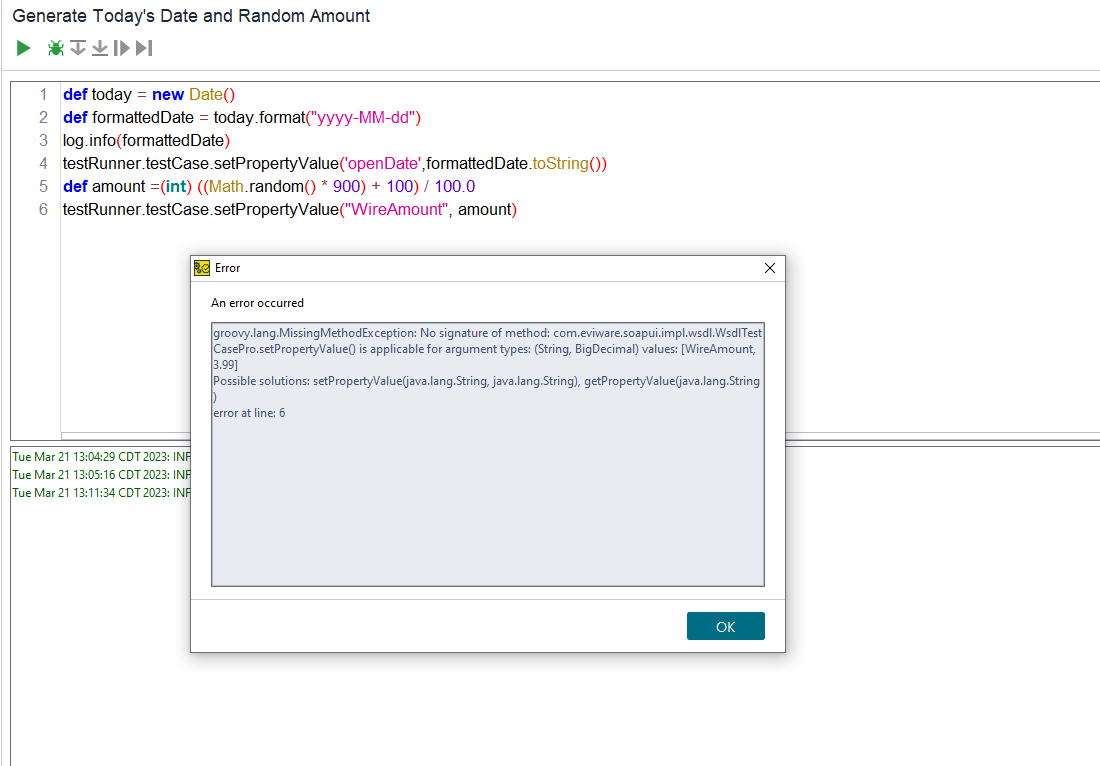This screenshot has width=1100, height=766.
Task: Click the Resume execution debug icon
Action: pyautogui.click(x=122, y=48)
